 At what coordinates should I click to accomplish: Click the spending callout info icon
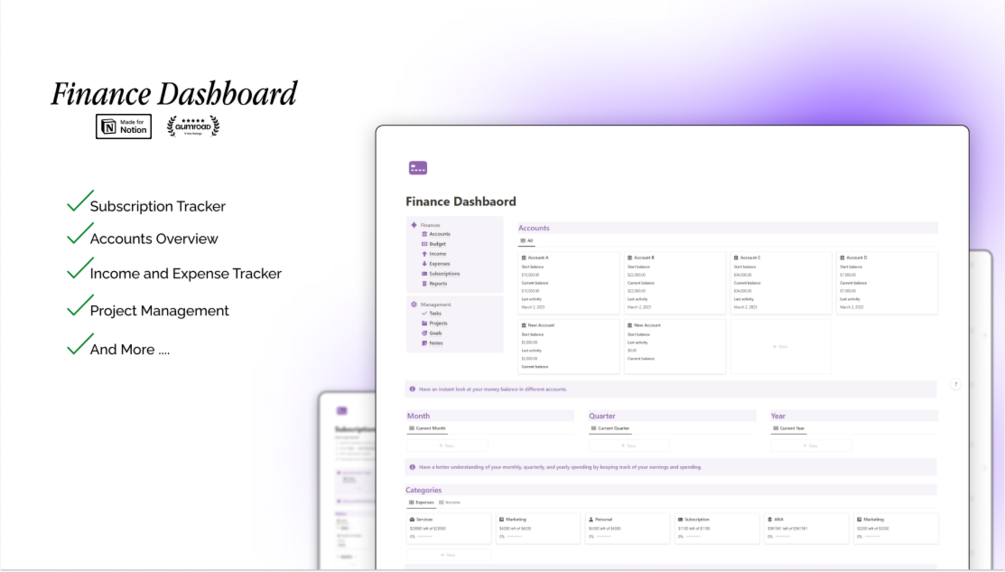pyautogui.click(x=412, y=467)
